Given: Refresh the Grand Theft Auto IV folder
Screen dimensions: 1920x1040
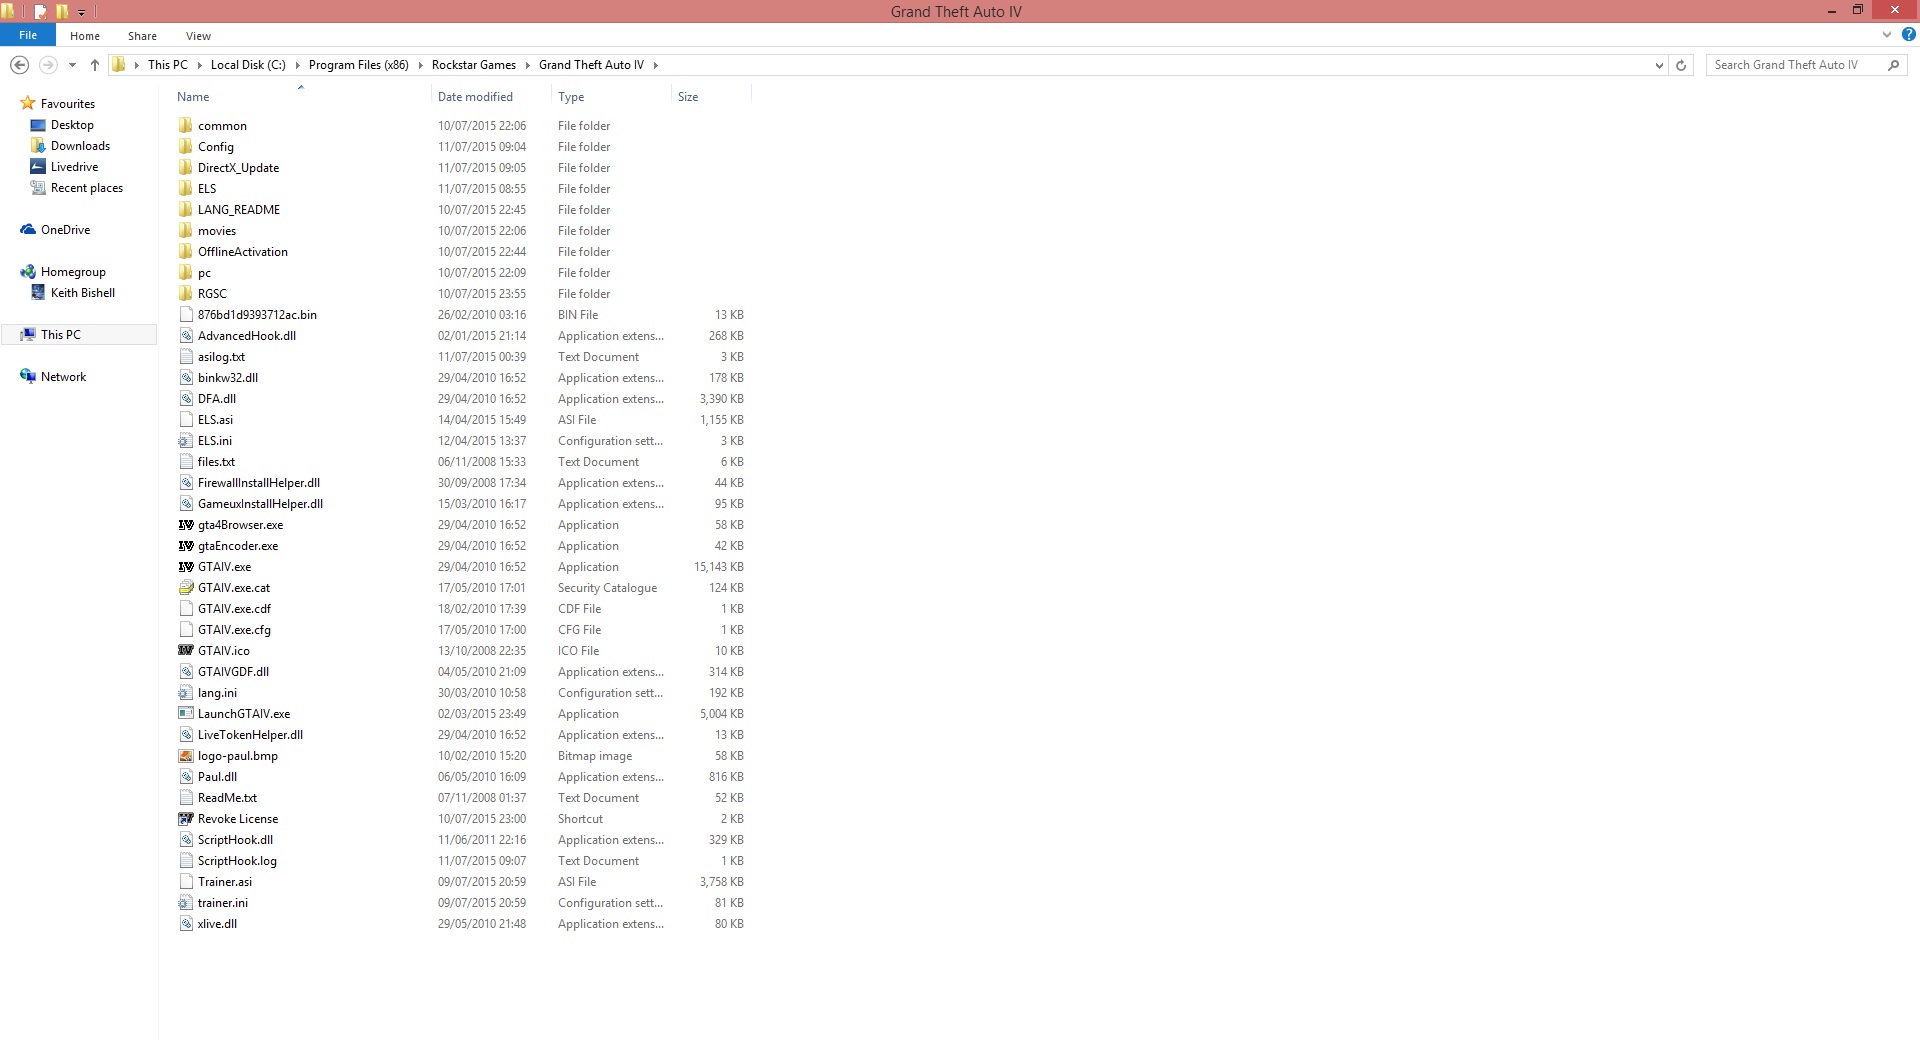Looking at the screenshot, I should (1681, 65).
